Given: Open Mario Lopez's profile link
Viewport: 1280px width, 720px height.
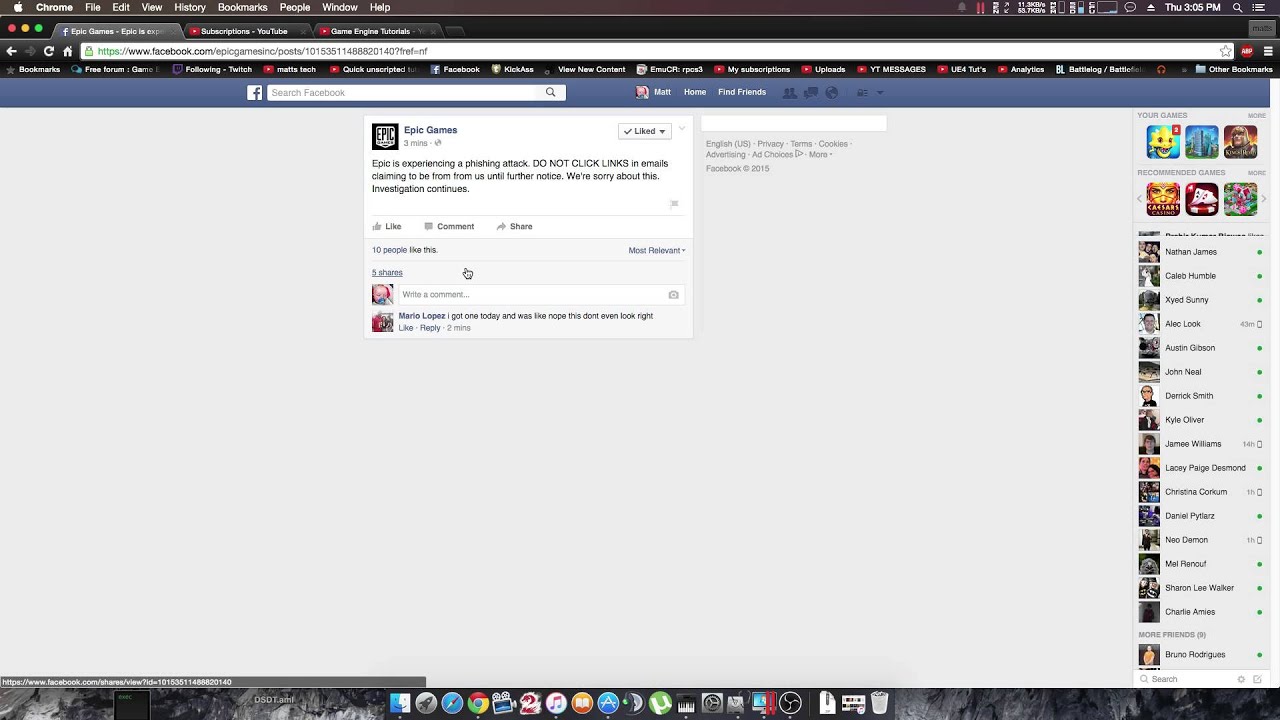Looking at the screenshot, I should (422, 316).
